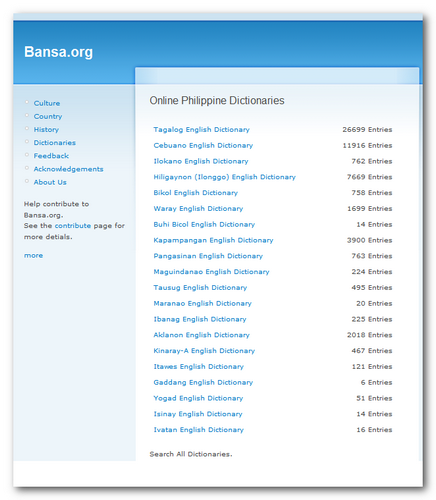Open the Culture menu link
Screen dimensions: 436x500
pyautogui.click(x=47, y=103)
